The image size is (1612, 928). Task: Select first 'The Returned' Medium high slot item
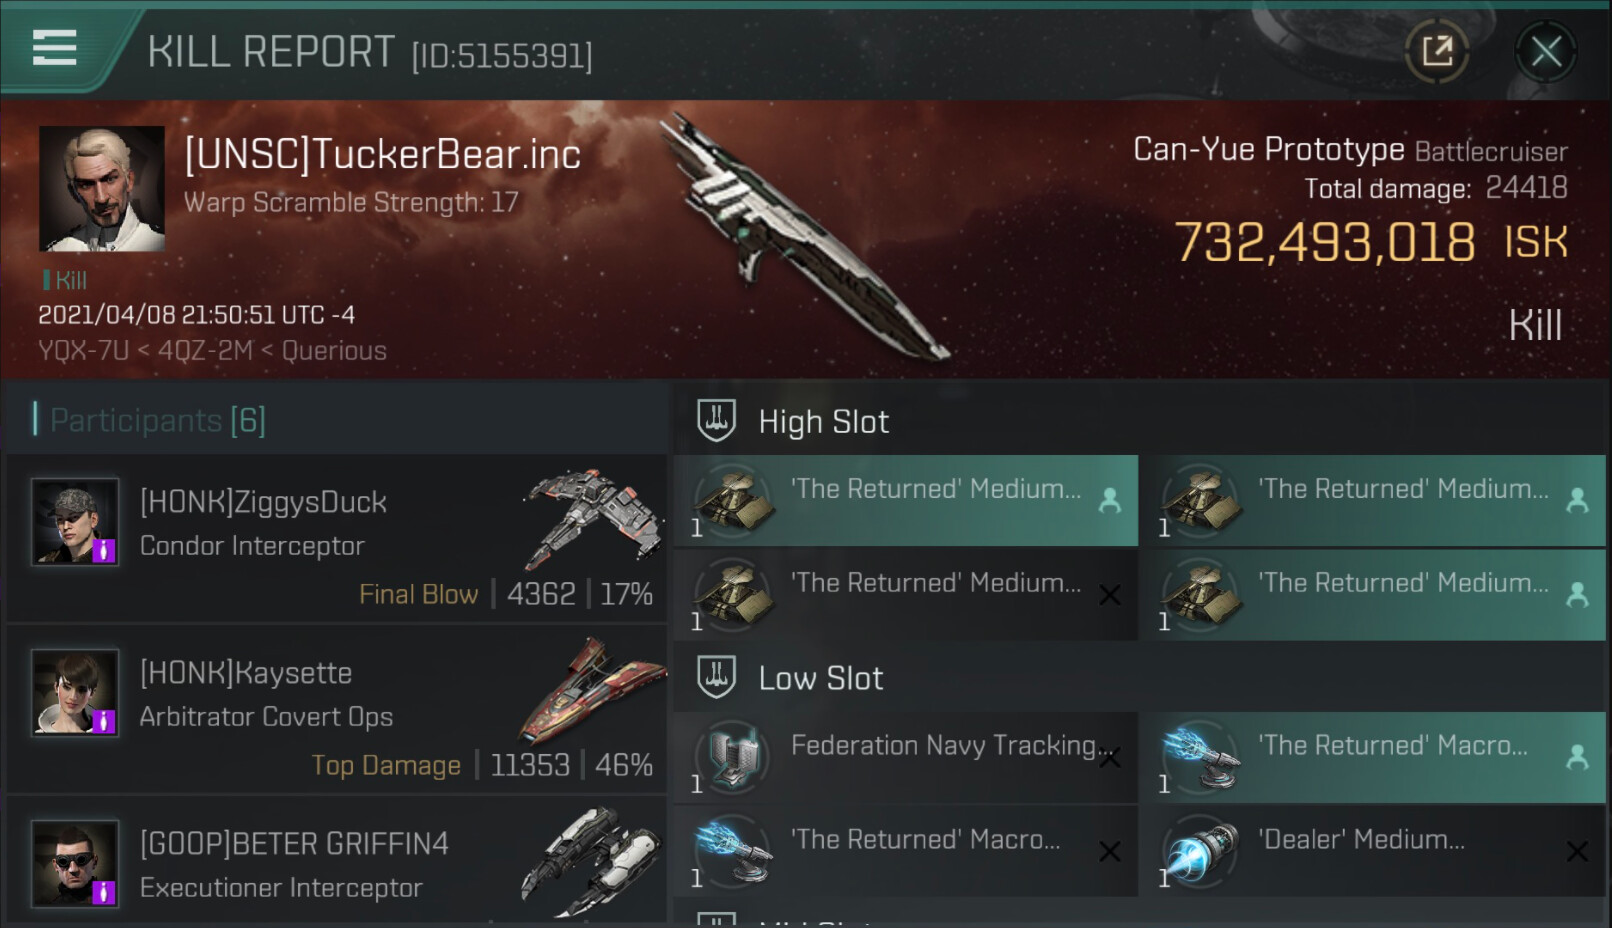[906, 501]
